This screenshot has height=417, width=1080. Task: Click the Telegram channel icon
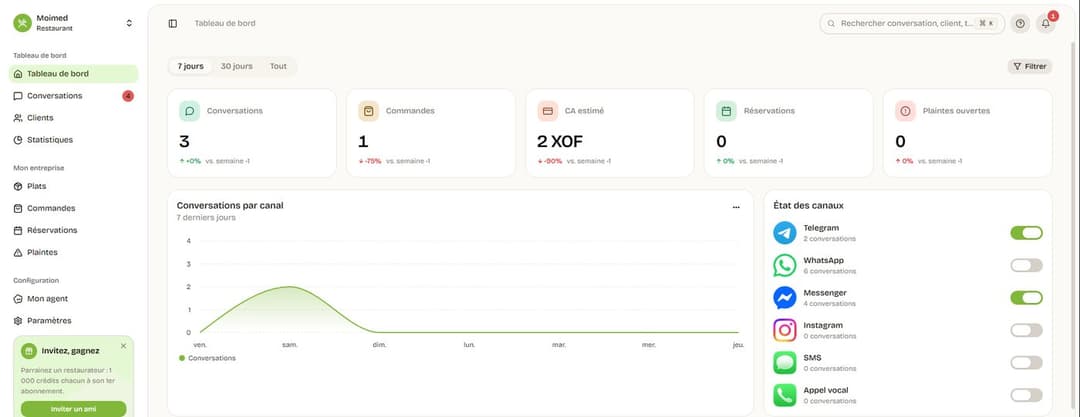click(x=785, y=233)
